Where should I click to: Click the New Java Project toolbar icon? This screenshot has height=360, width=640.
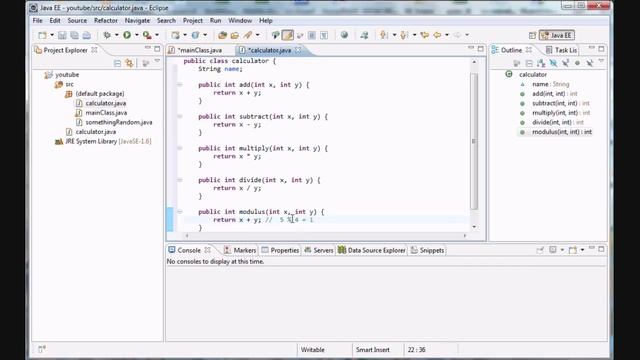pyautogui.click(x=176, y=35)
